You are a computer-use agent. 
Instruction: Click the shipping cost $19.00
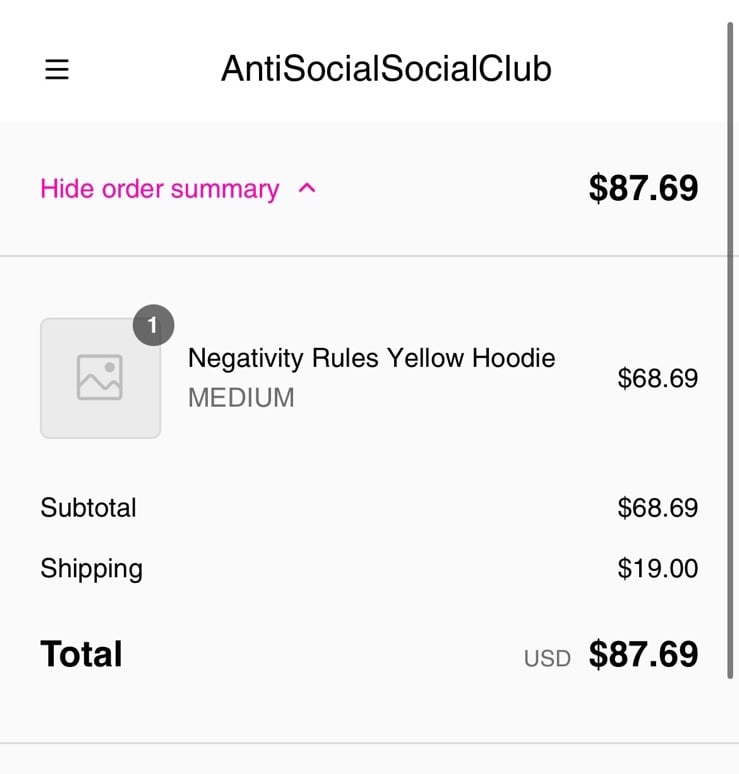click(658, 569)
